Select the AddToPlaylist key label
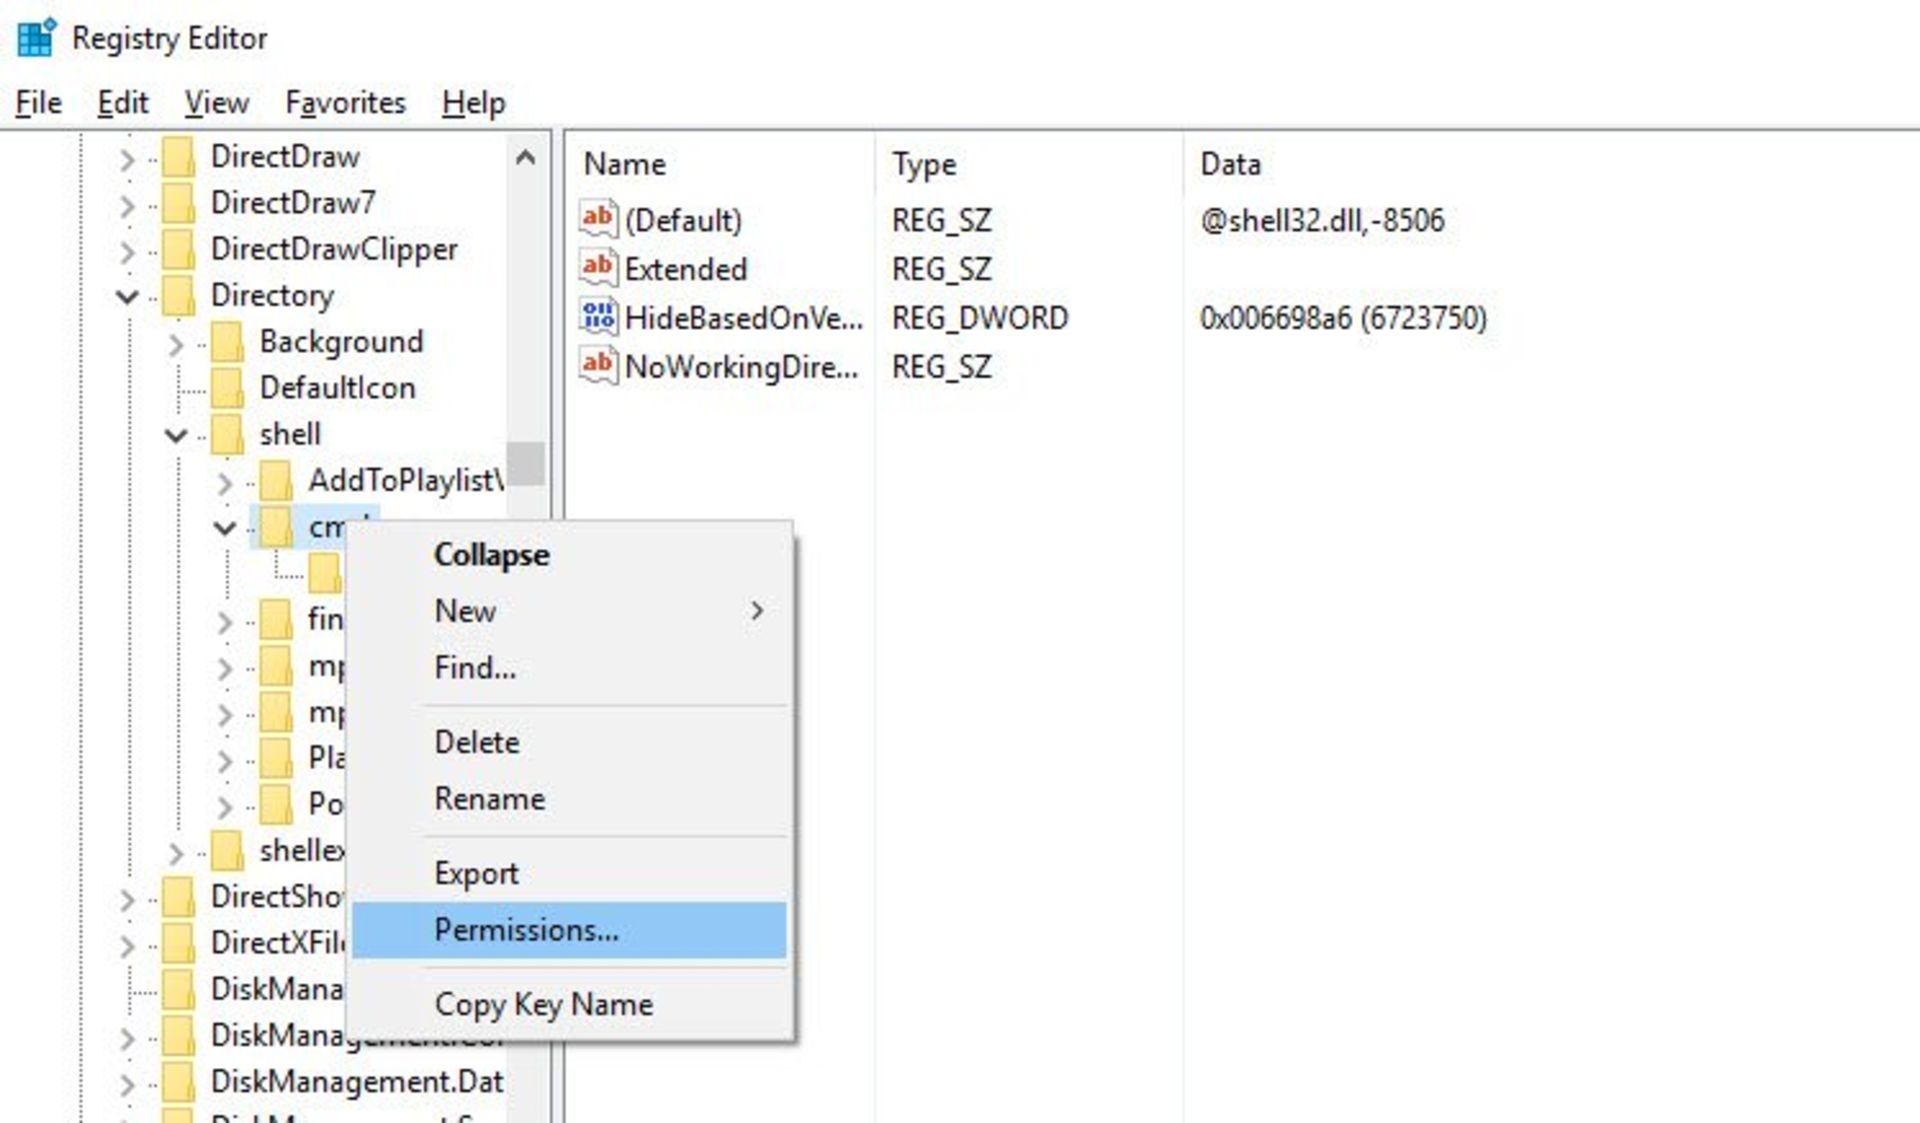 tap(405, 481)
